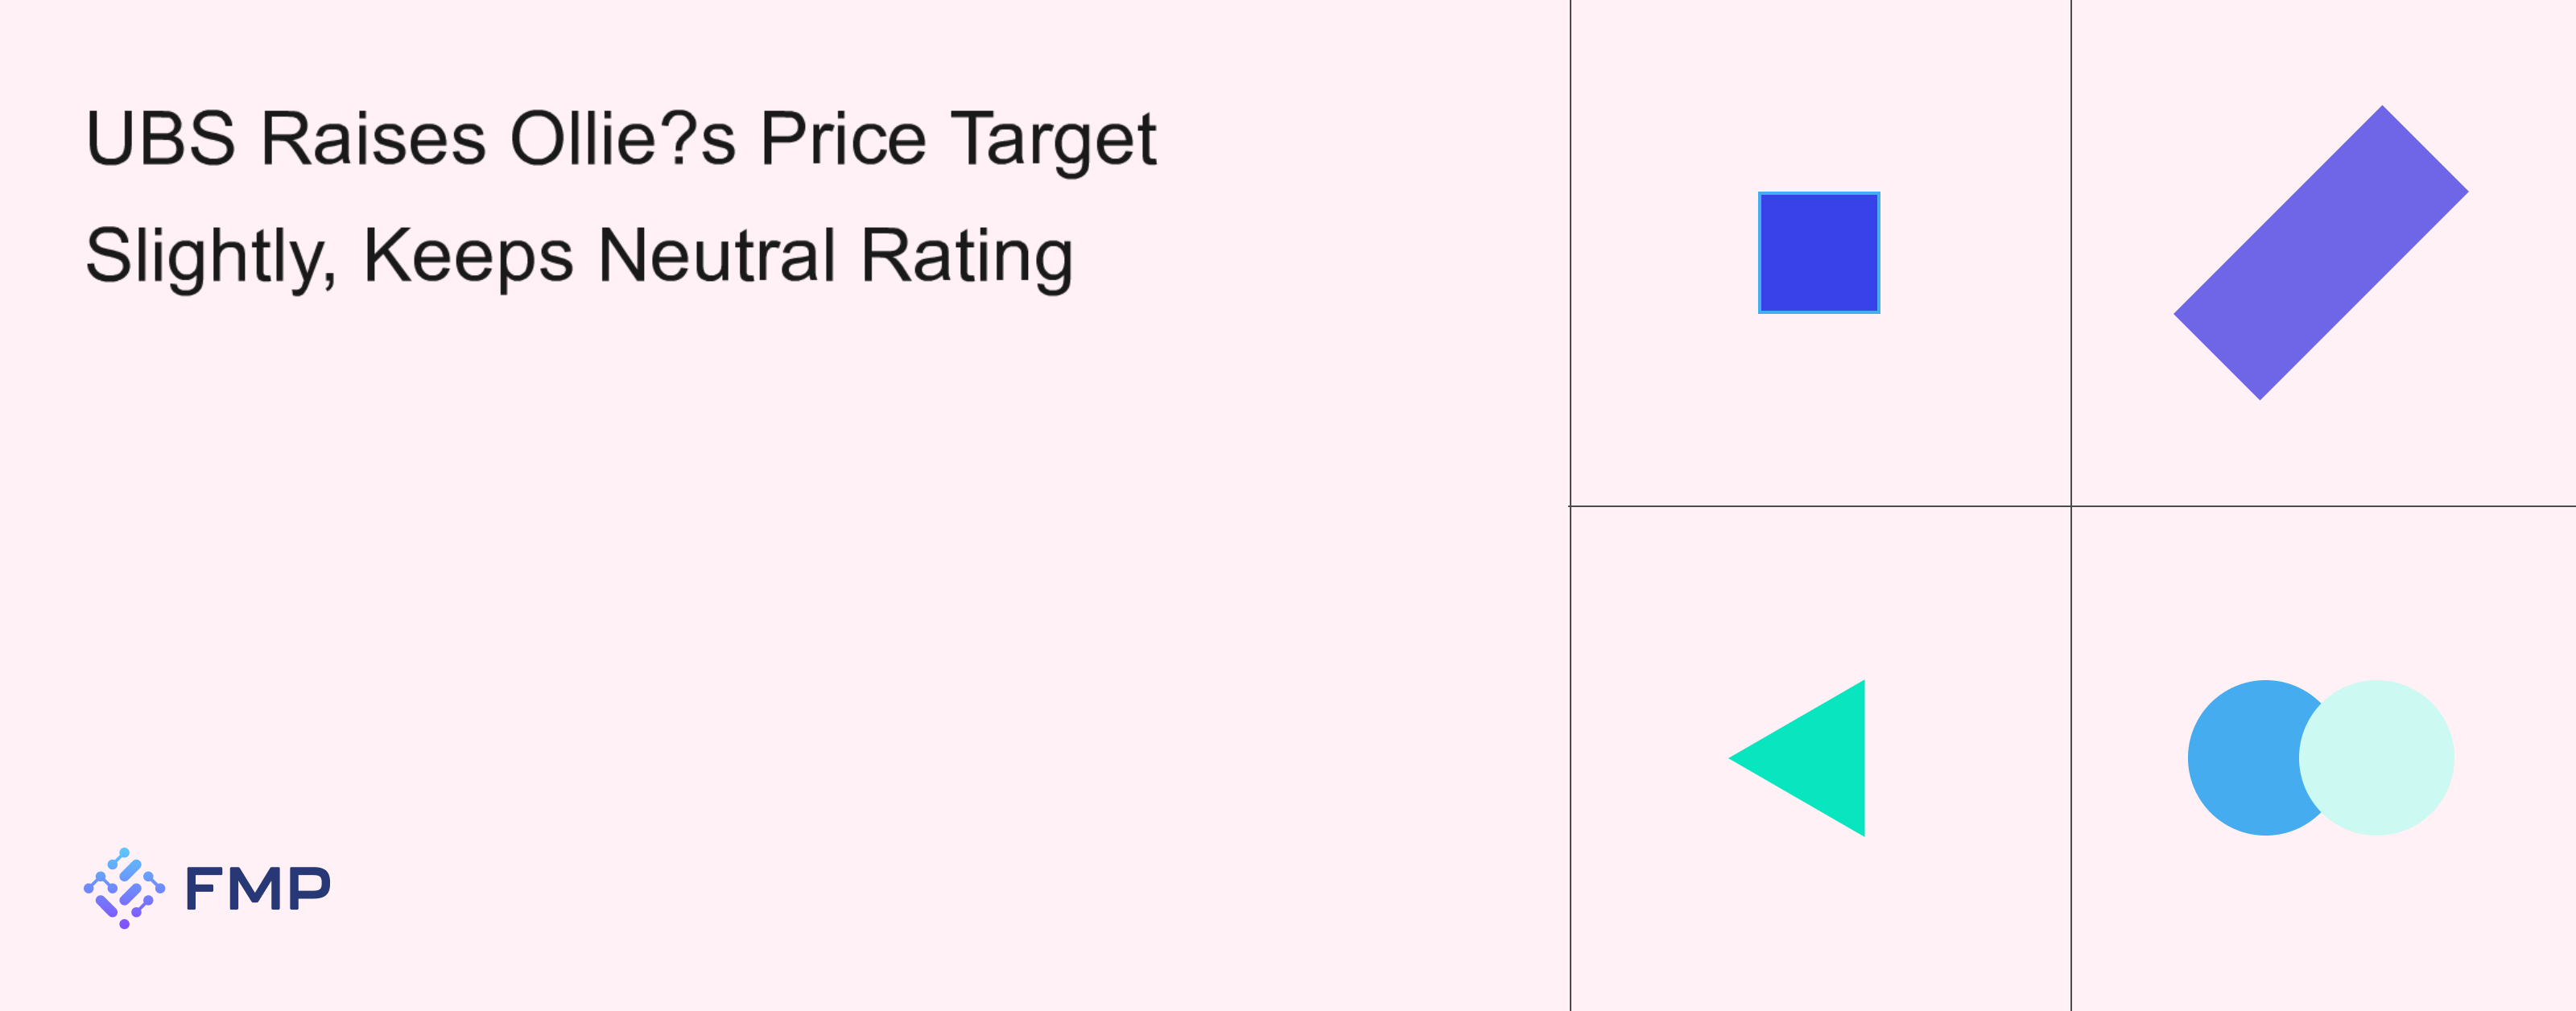Click the question mark in "Ollie?s"
This screenshot has width=2576, height=1011.
point(679,138)
